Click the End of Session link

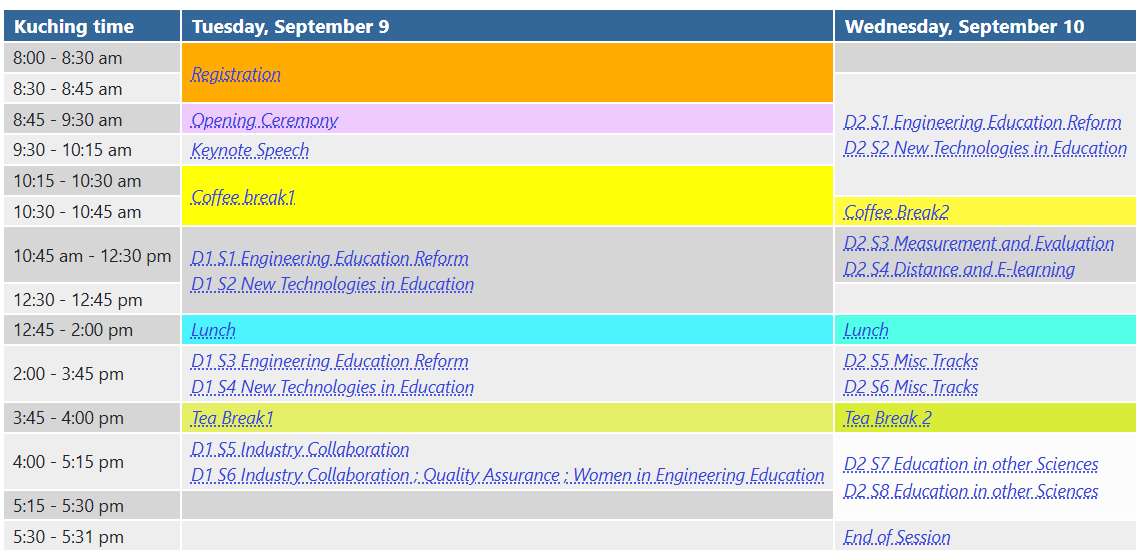click(x=897, y=537)
